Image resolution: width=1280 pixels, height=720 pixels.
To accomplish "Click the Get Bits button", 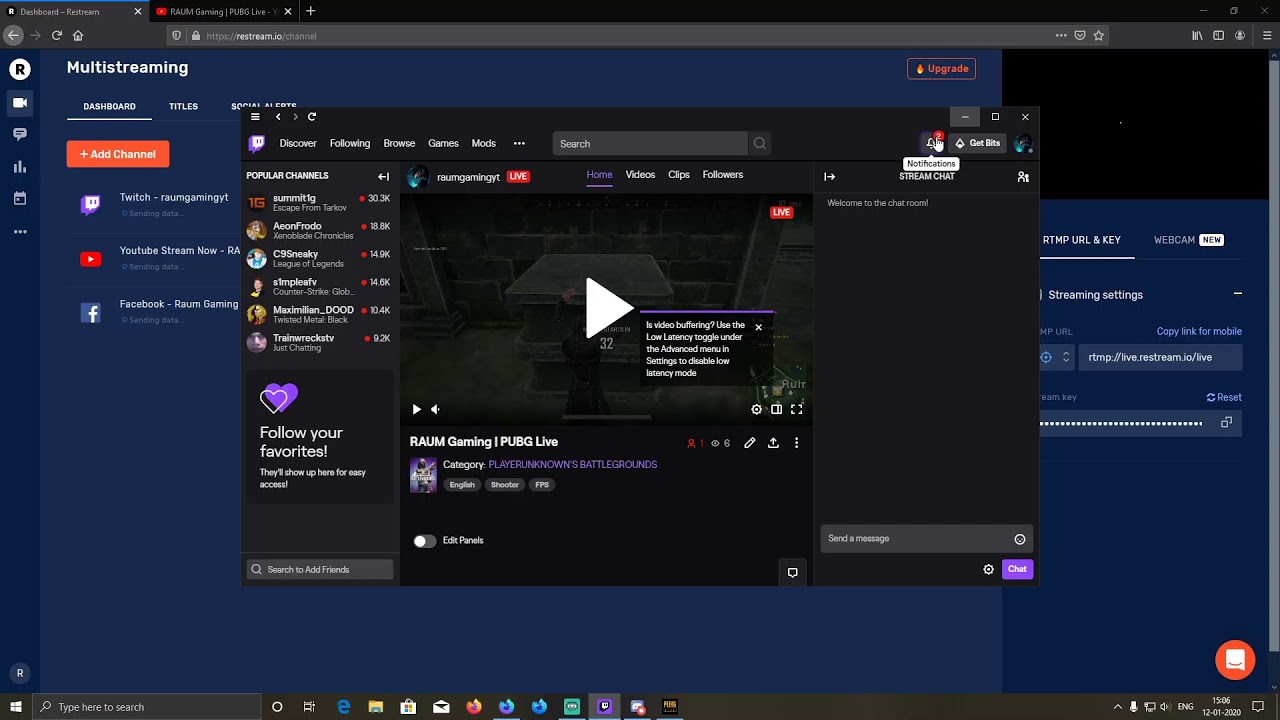I will pyautogui.click(x=977, y=143).
